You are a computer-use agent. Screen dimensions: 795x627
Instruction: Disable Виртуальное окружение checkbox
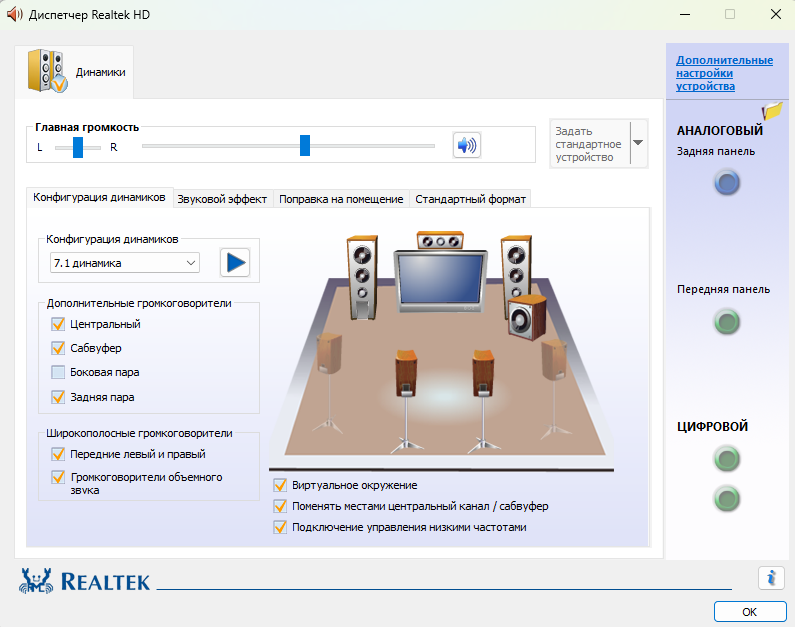pyautogui.click(x=280, y=485)
